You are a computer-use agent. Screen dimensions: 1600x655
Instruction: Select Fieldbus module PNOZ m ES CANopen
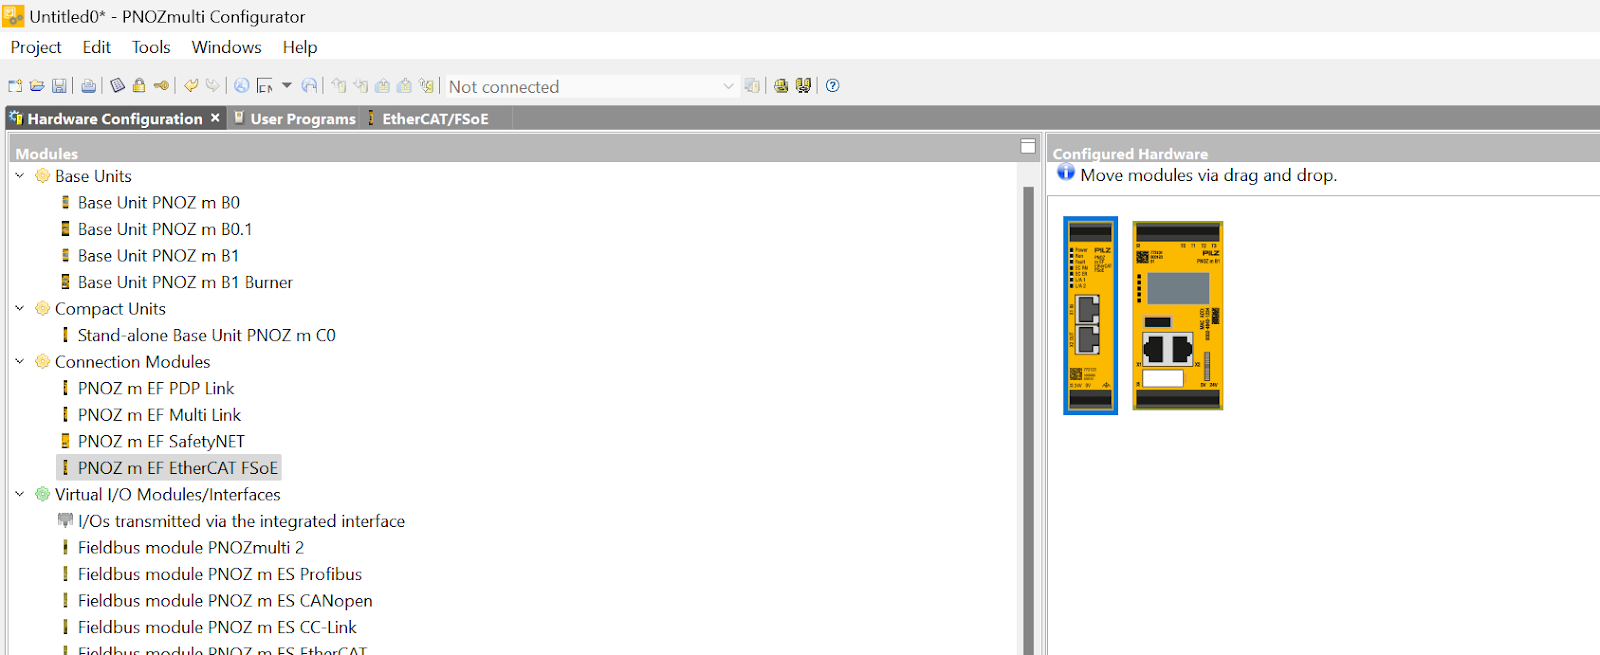[x=225, y=601]
